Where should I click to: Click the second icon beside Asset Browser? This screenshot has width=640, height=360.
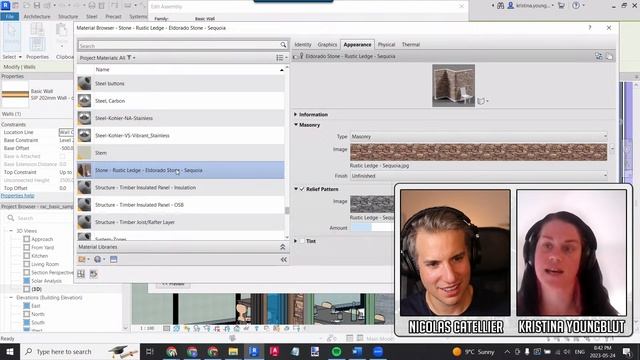[x=93, y=274]
